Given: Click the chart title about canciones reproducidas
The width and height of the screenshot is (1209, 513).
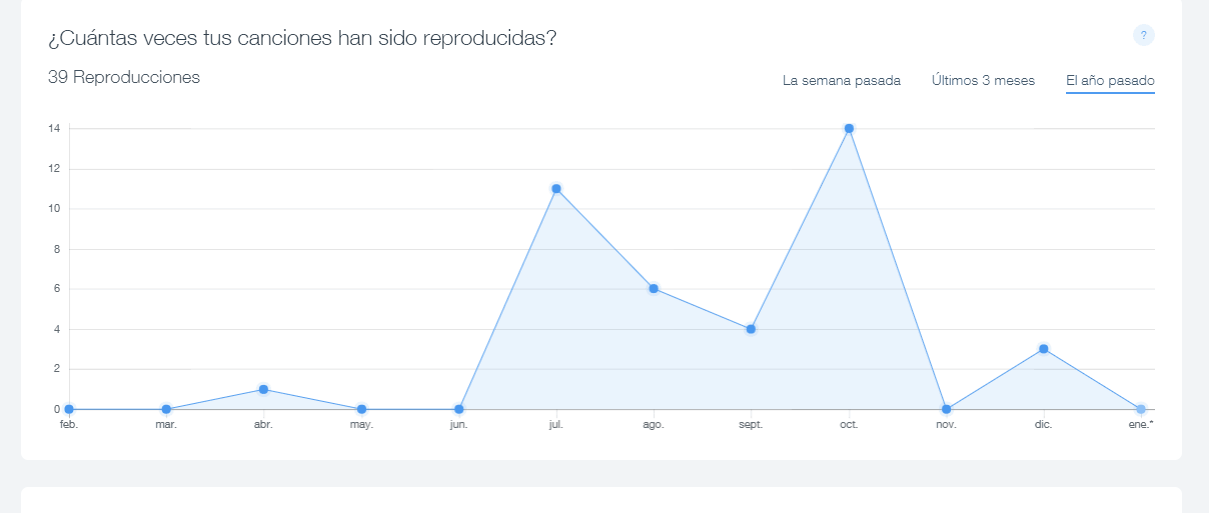Looking at the screenshot, I should pyautogui.click(x=302, y=38).
